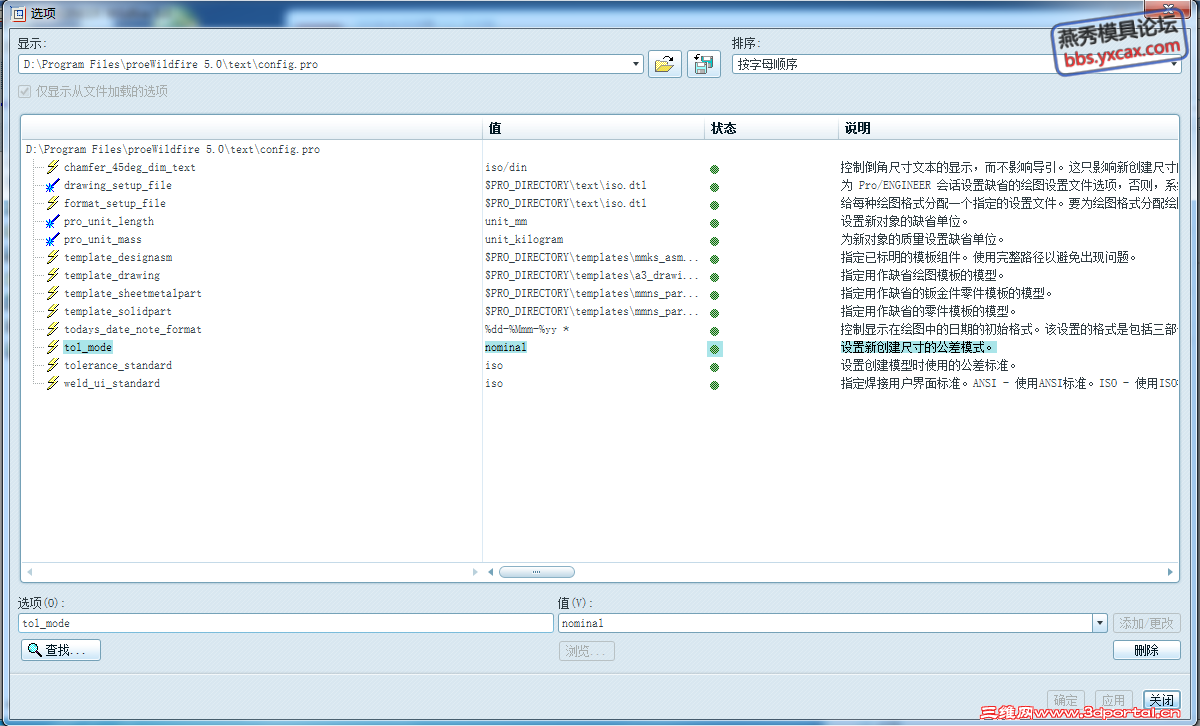Click lightning icon beside todays_date_note_format

tap(53, 329)
